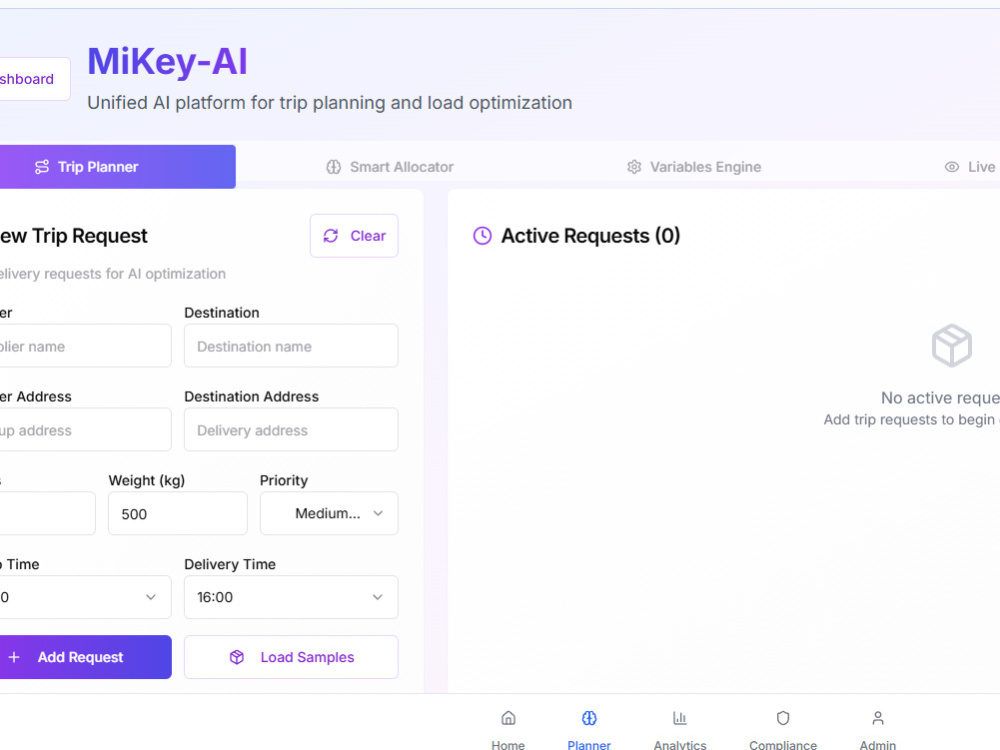The width and height of the screenshot is (1000, 750).
Task: Click the Admin user icon
Action: tap(878, 718)
